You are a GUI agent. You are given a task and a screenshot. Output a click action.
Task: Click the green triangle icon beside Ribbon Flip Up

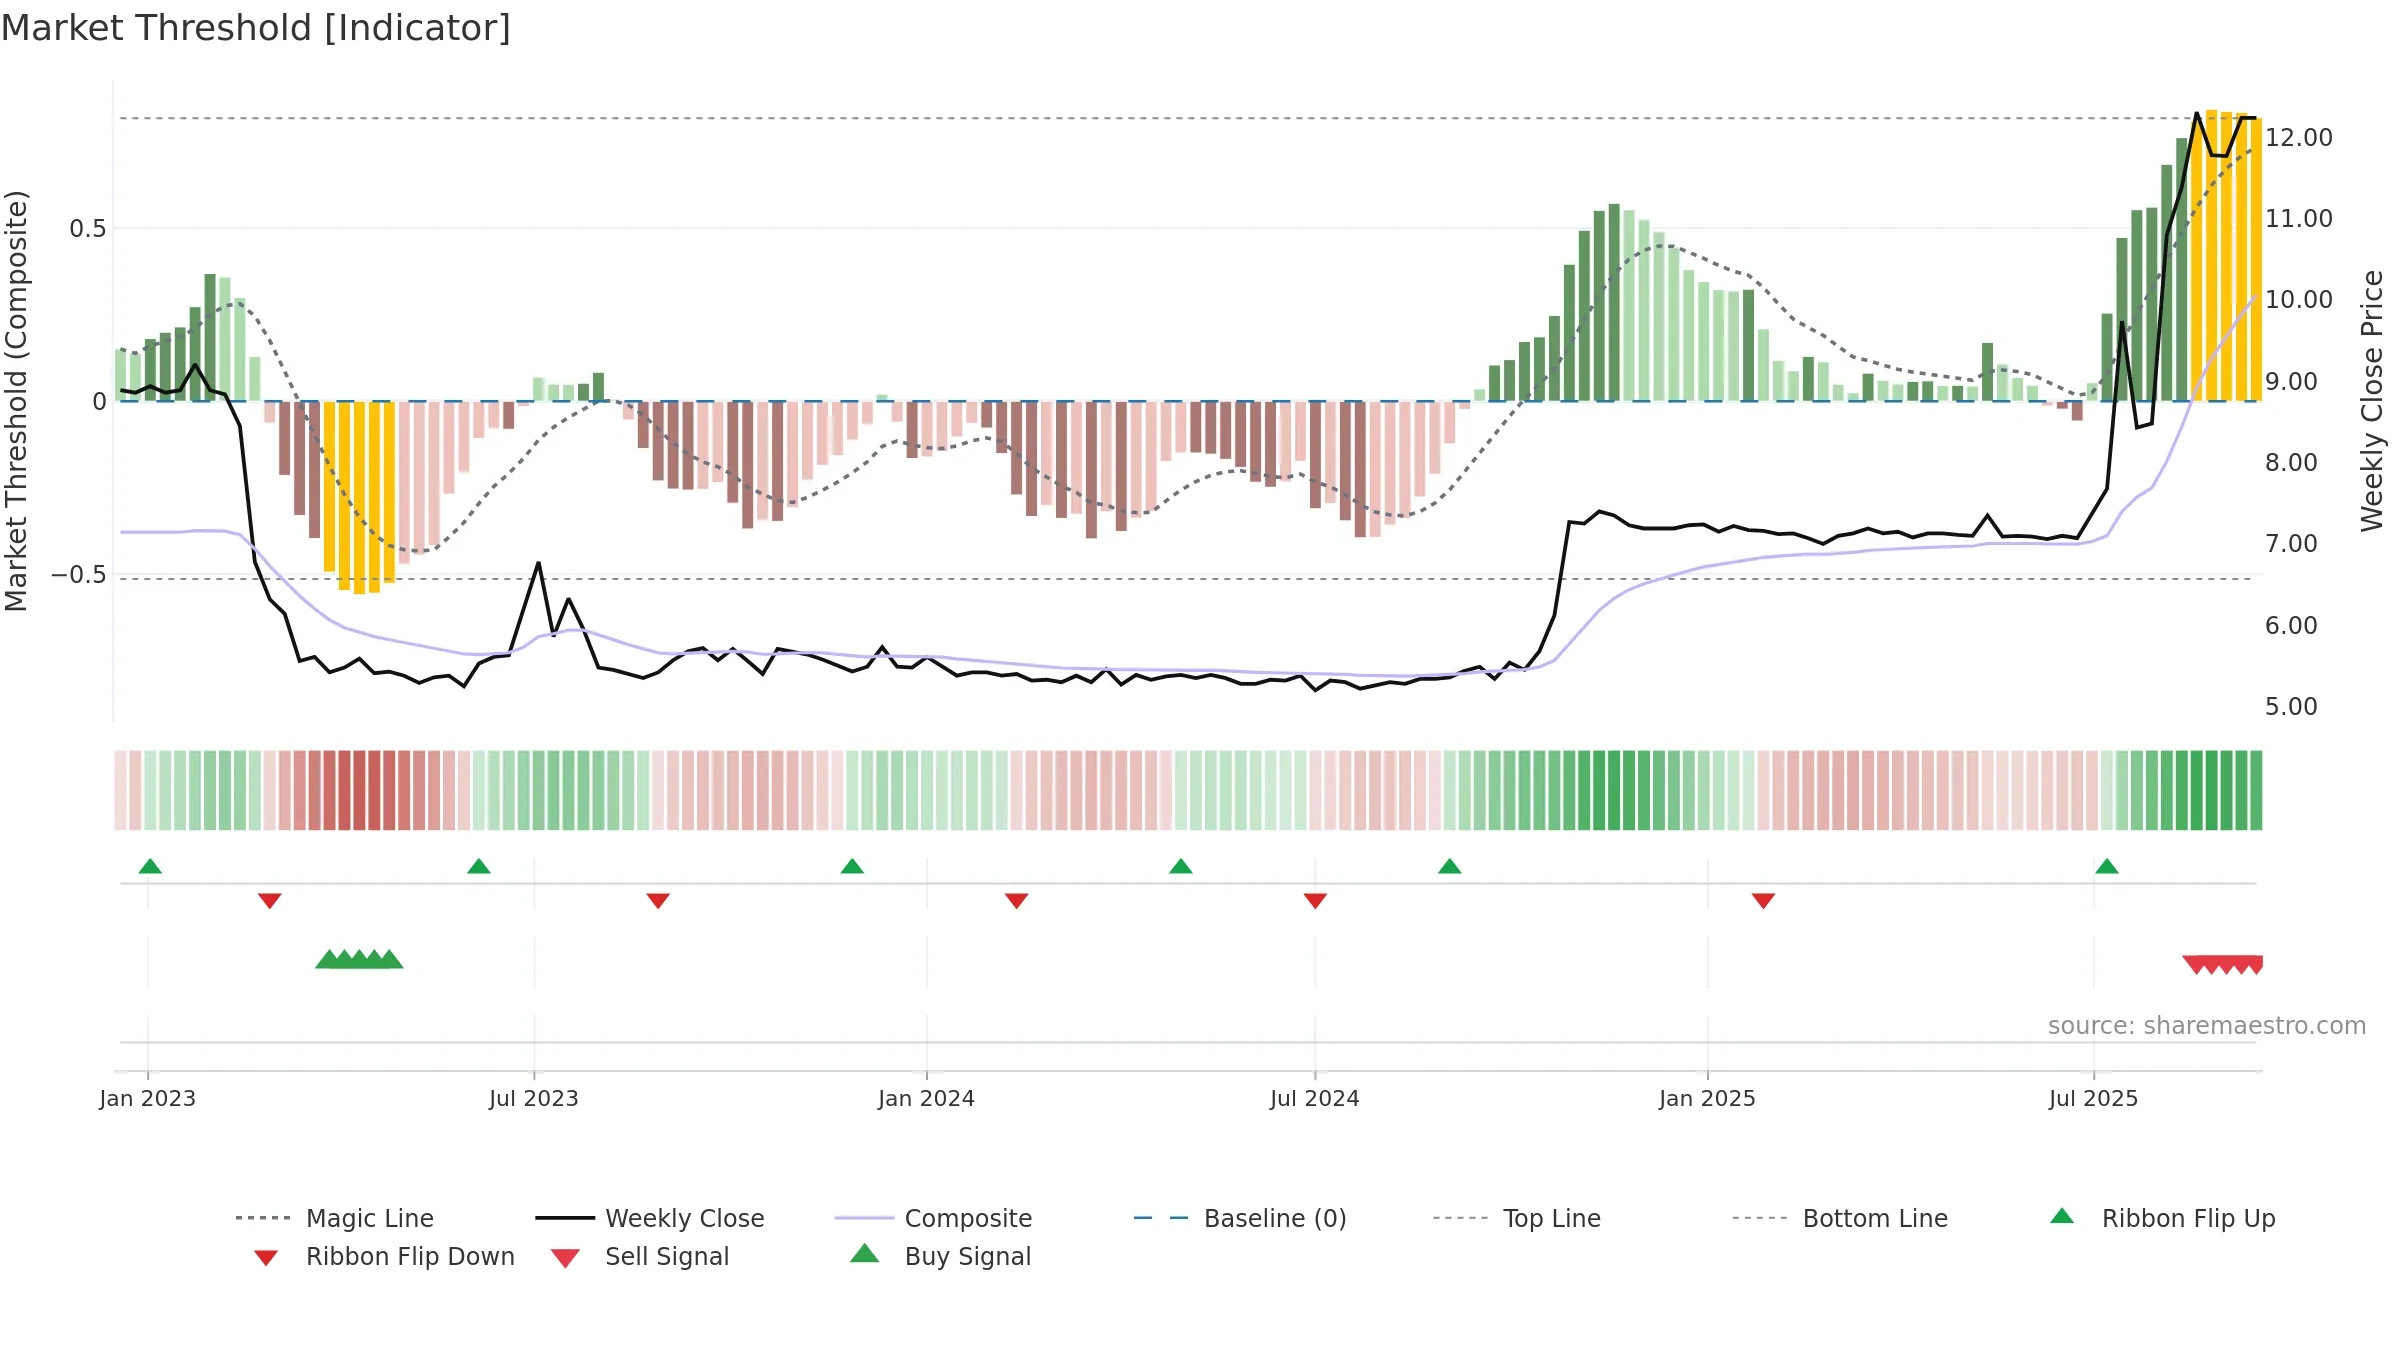[x=2062, y=1216]
